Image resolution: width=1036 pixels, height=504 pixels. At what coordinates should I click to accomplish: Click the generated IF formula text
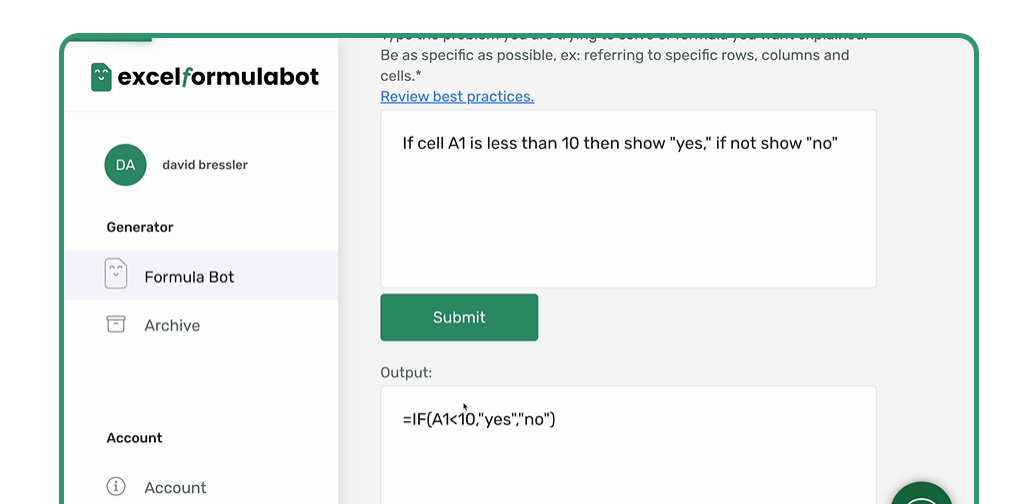[x=479, y=419]
